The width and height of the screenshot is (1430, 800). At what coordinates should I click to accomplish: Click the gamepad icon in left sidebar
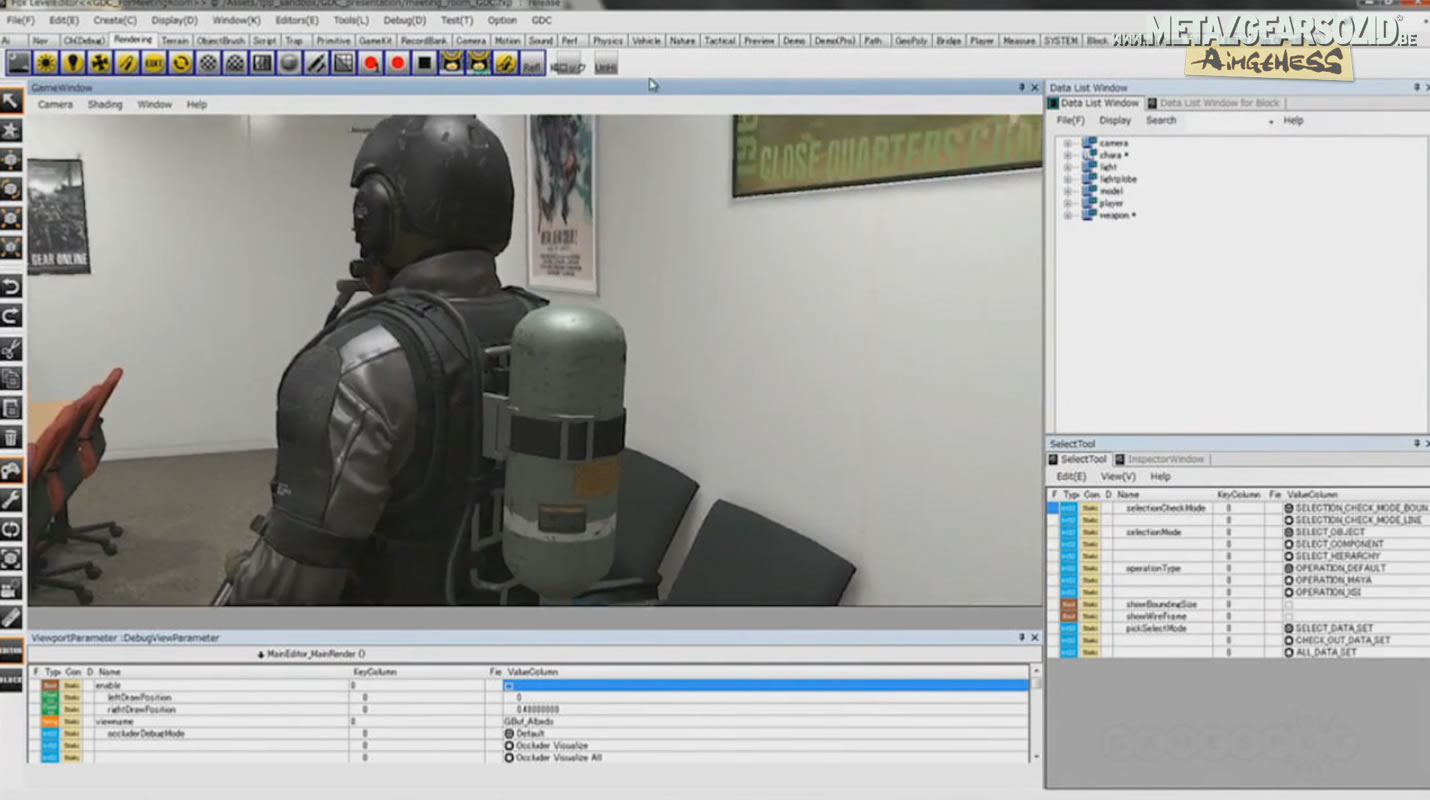(11, 470)
